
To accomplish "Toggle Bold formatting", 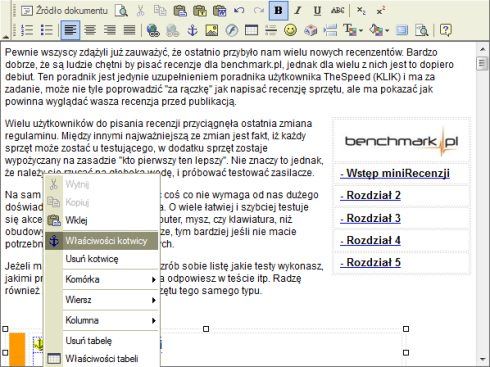I will click(x=278, y=11).
